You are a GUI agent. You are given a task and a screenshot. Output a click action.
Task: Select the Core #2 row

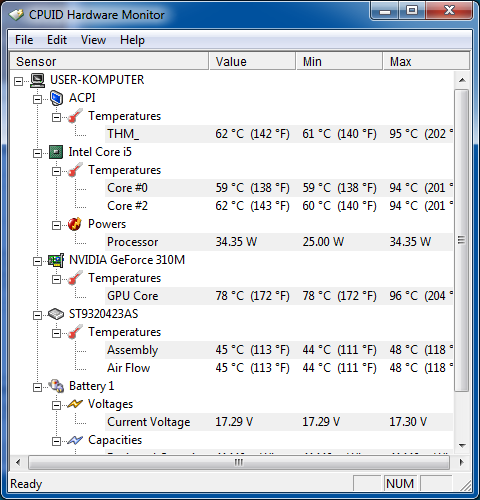(x=279, y=206)
